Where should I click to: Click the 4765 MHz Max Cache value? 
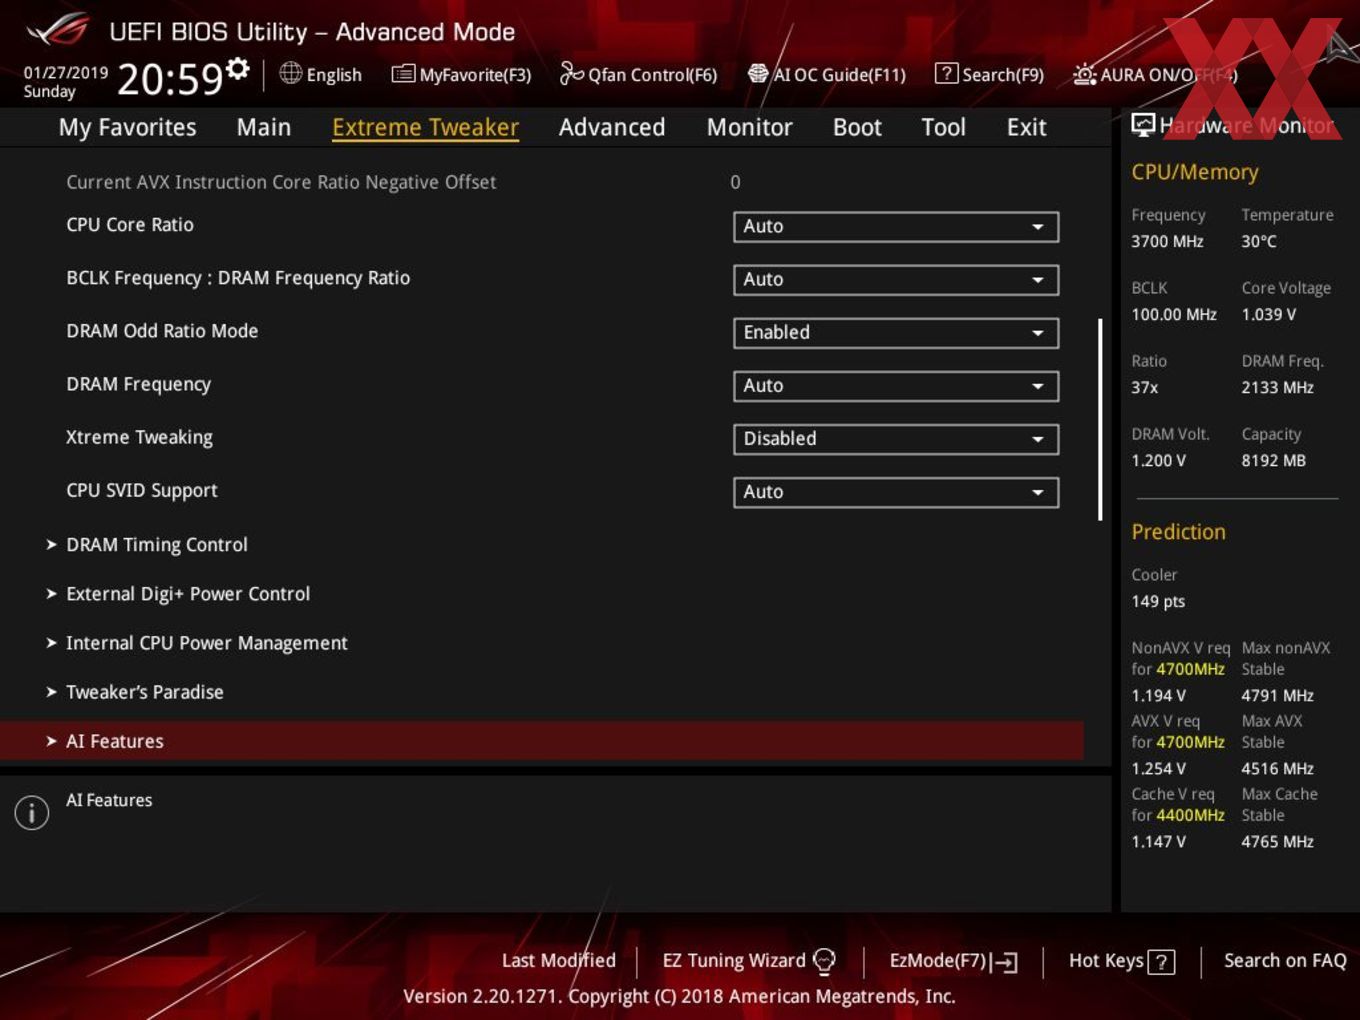(x=1277, y=841)
